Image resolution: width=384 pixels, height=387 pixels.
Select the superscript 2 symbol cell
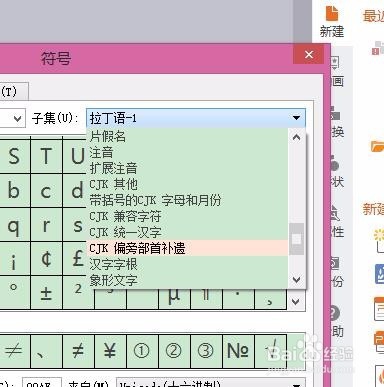tap(78, 293)
